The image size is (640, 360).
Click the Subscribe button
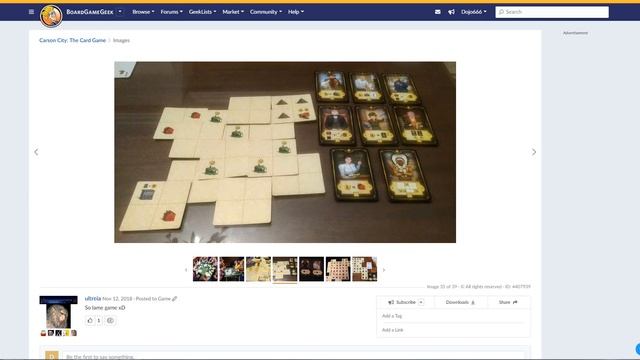[402, 302]
